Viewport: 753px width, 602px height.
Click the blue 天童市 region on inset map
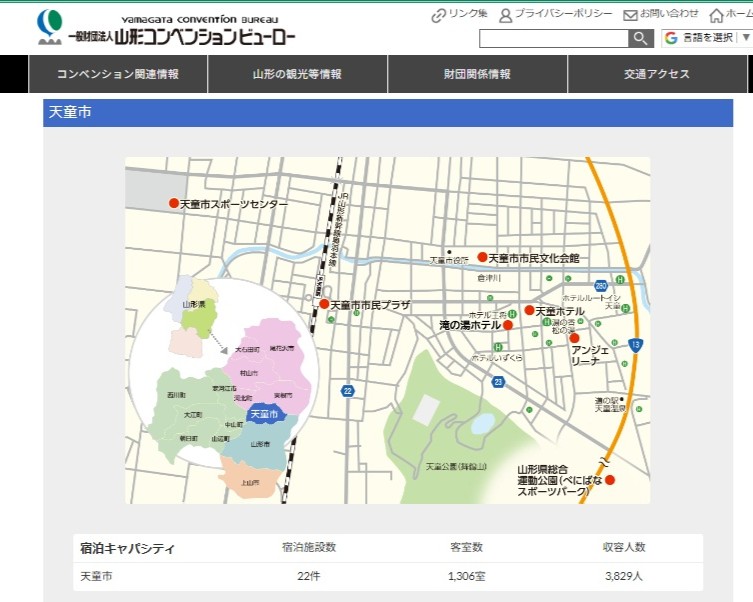[263, 413]
